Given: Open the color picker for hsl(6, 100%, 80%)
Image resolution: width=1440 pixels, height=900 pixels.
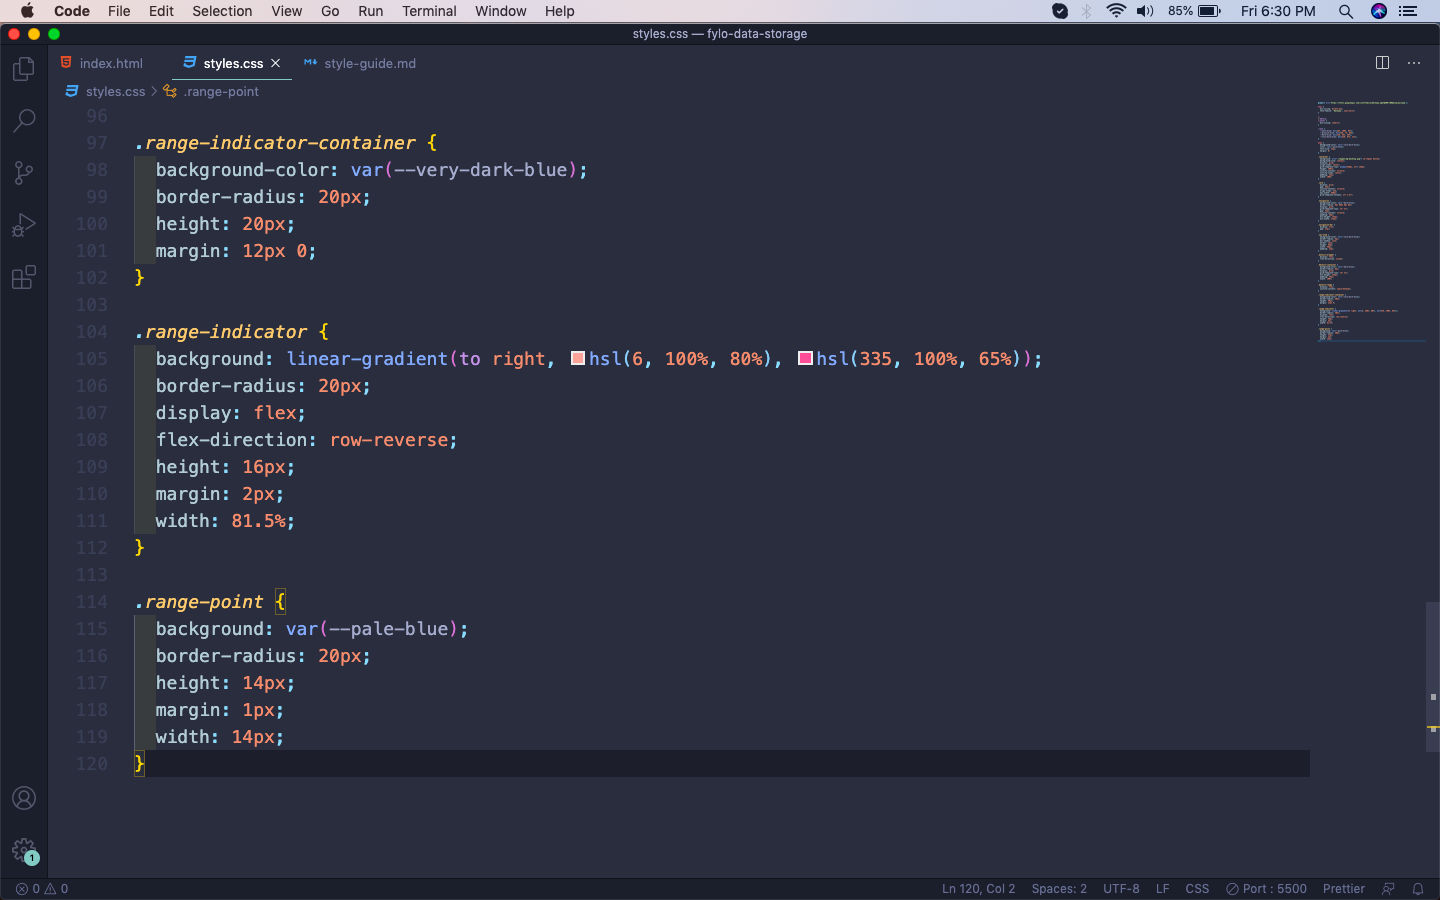Looking at the screenshot, I should pos(578,358).
